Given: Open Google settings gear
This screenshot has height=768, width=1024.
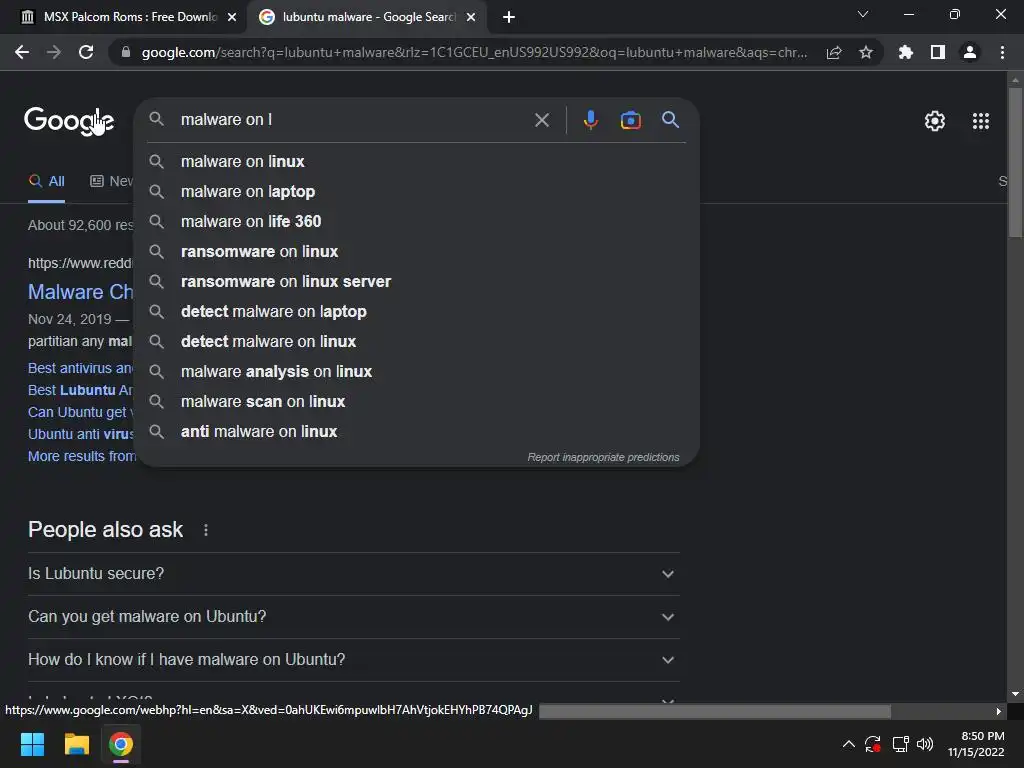Looking at the screenshot, I should click(935, 121).
